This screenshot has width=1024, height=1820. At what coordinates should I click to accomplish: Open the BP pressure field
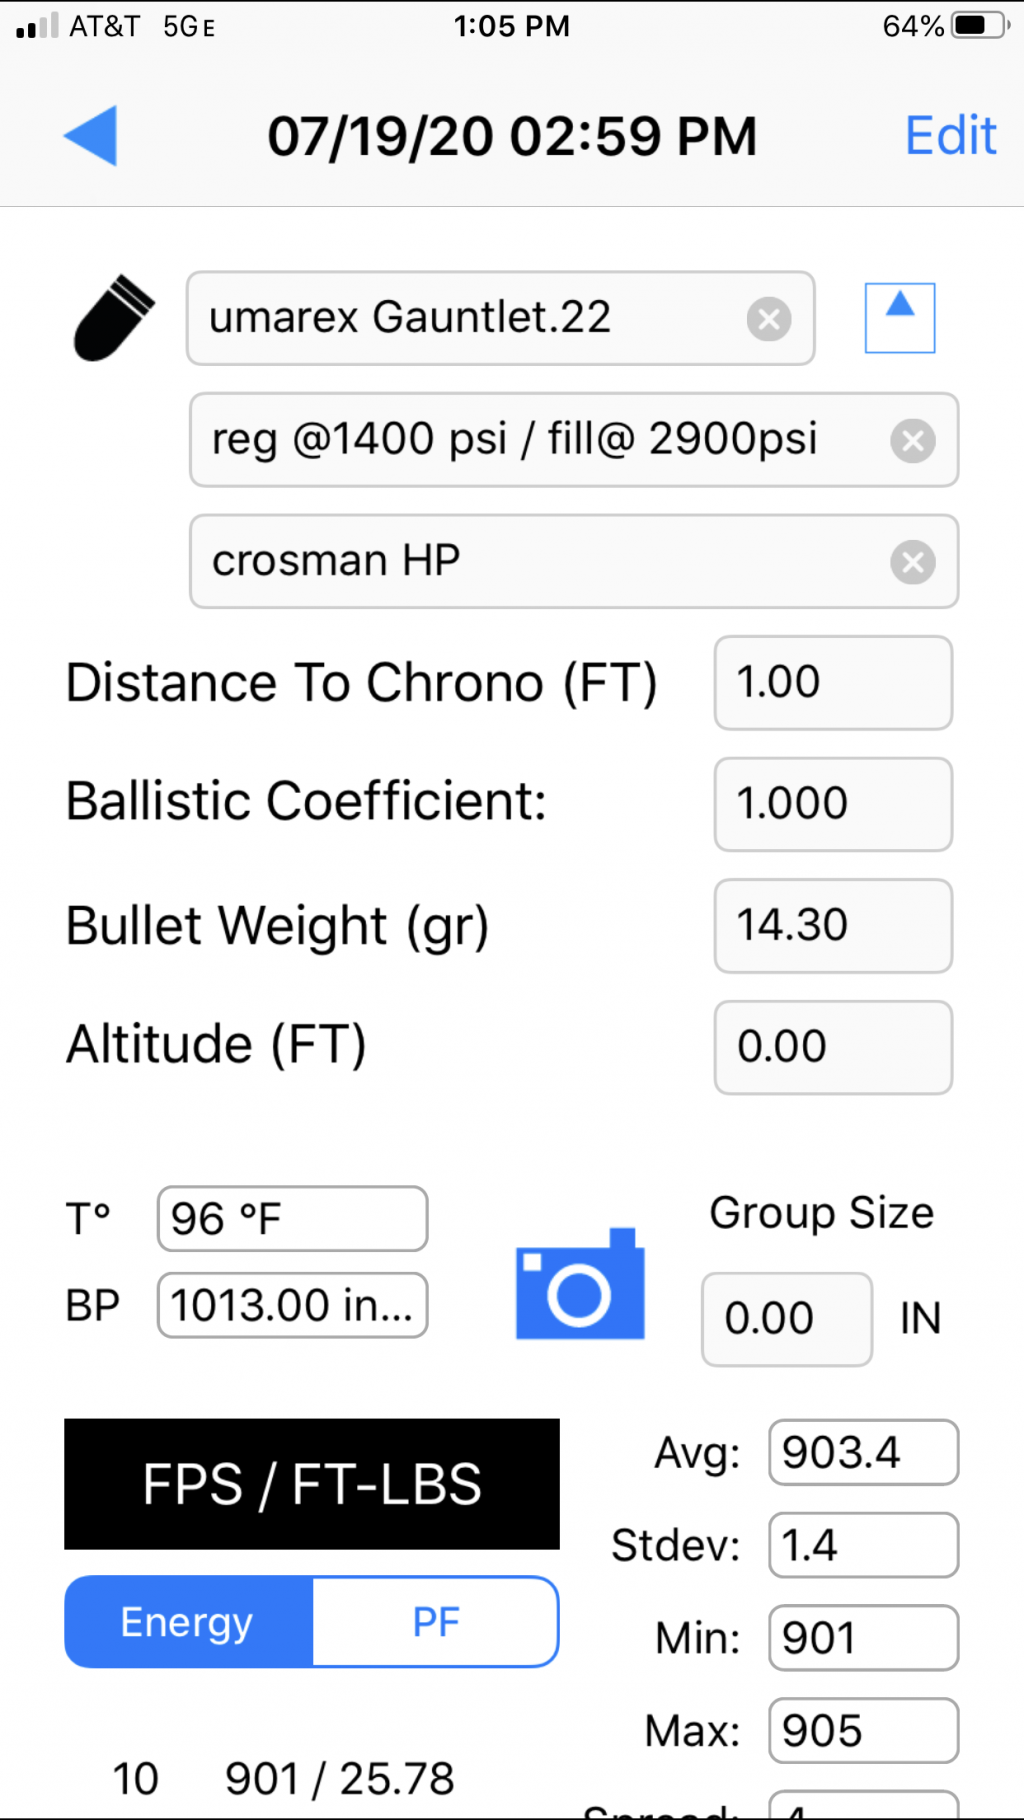292,1305
